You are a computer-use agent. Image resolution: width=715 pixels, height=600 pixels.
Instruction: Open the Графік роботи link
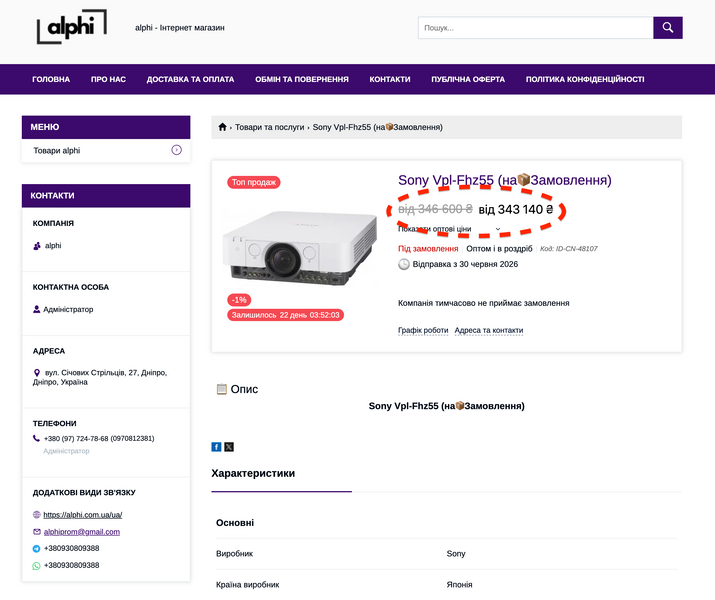click(423, 330)
